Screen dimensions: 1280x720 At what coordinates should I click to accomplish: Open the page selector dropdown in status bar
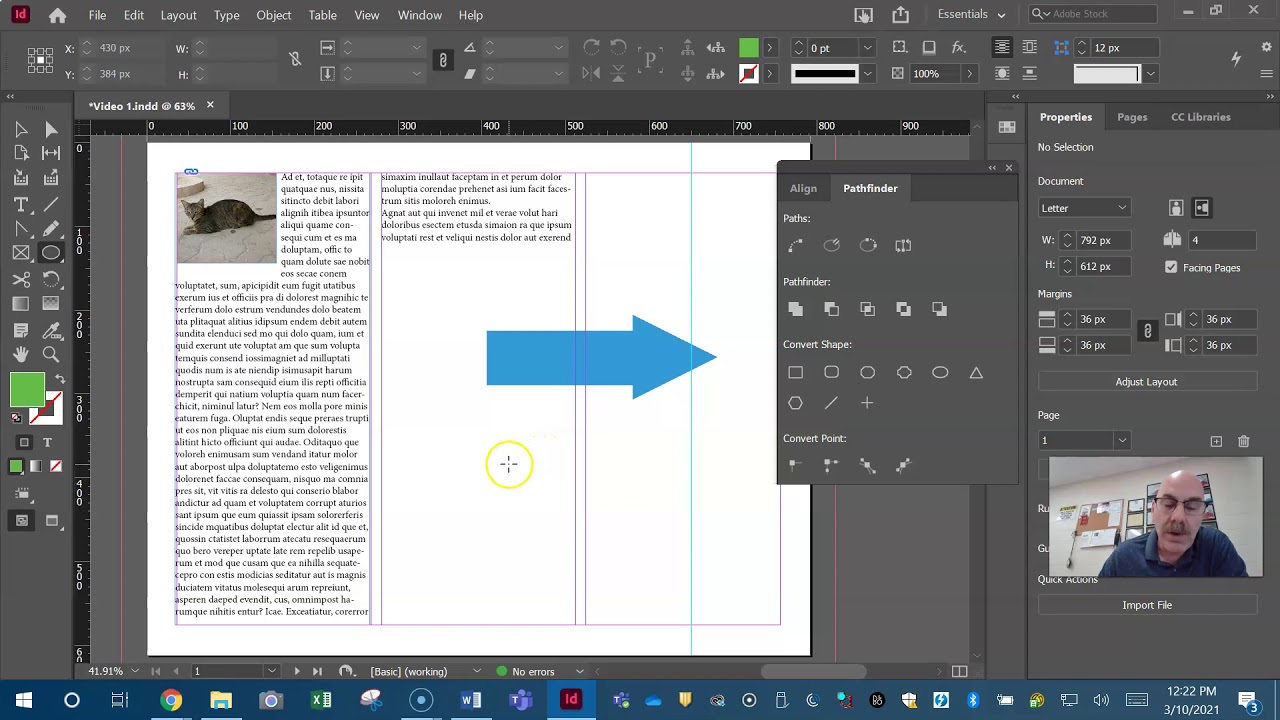[x=271, y=671]
